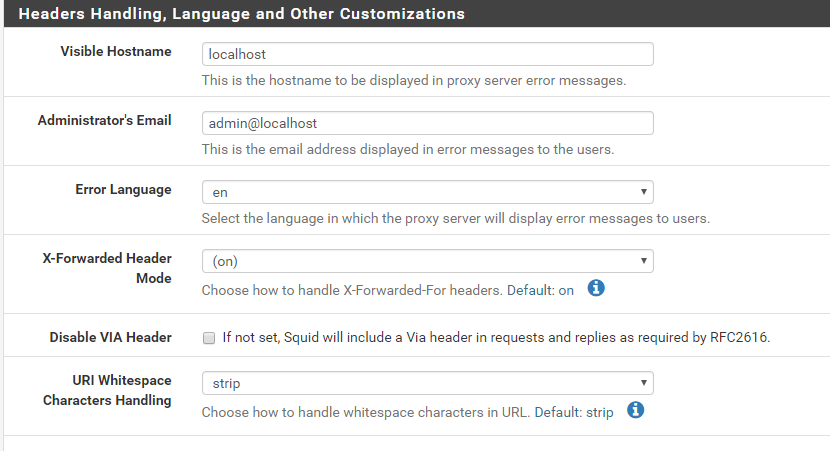The image size is (830, 451).
Task: Expand the X-Forwarded Header Mode dropdown
Action: coord(427,261)
